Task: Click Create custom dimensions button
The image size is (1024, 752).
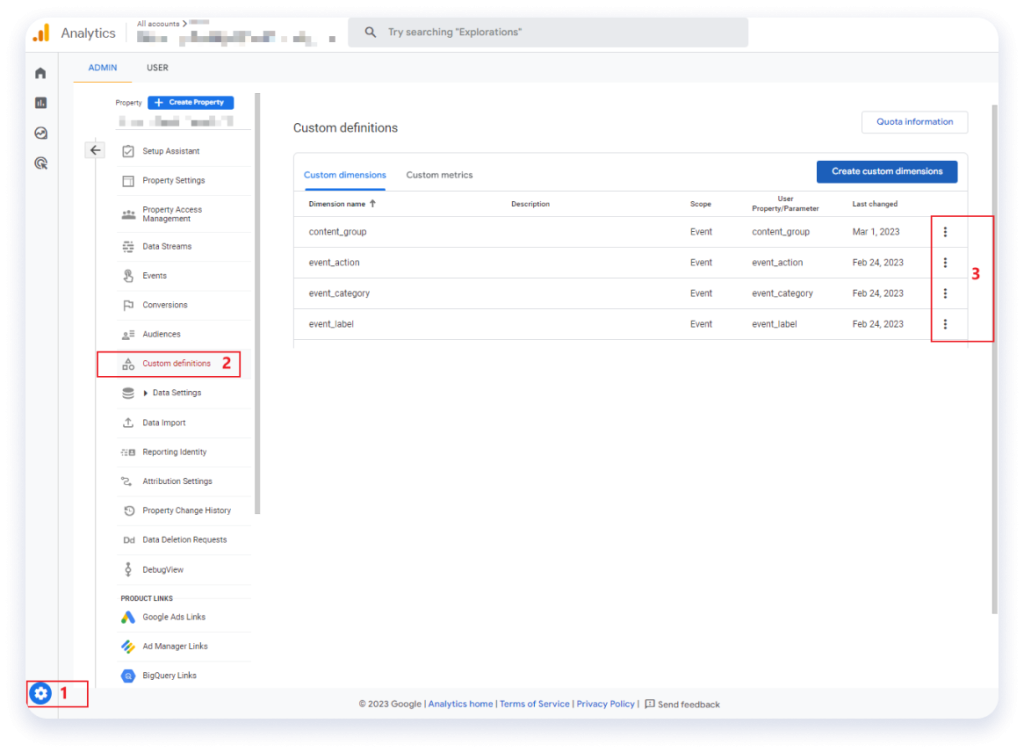Action: pos(886,171)
